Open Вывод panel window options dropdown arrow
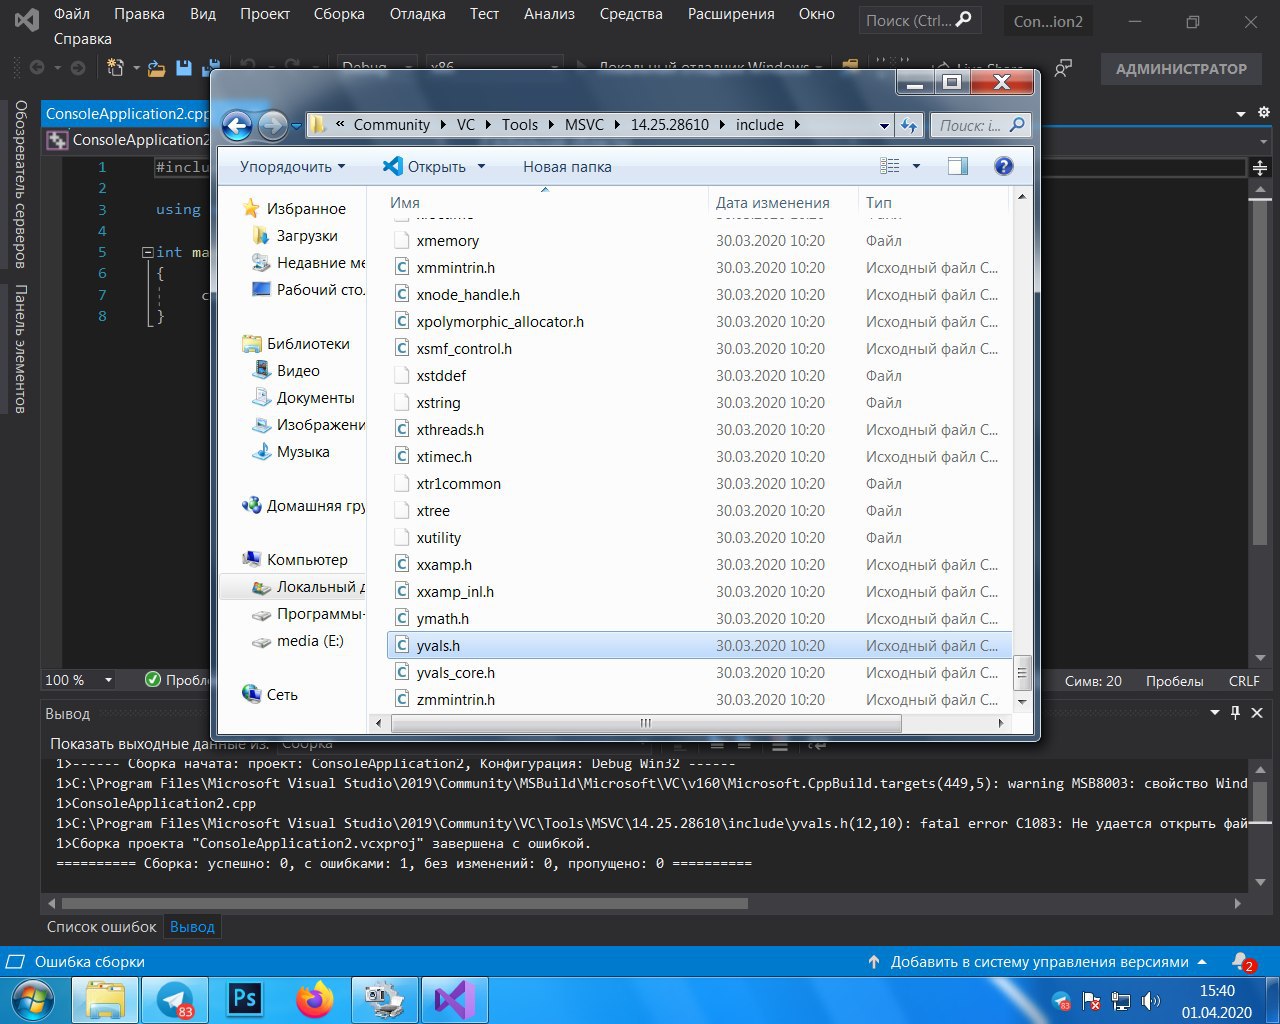The image size is (1280, 1024). [x=1215, y=713]
